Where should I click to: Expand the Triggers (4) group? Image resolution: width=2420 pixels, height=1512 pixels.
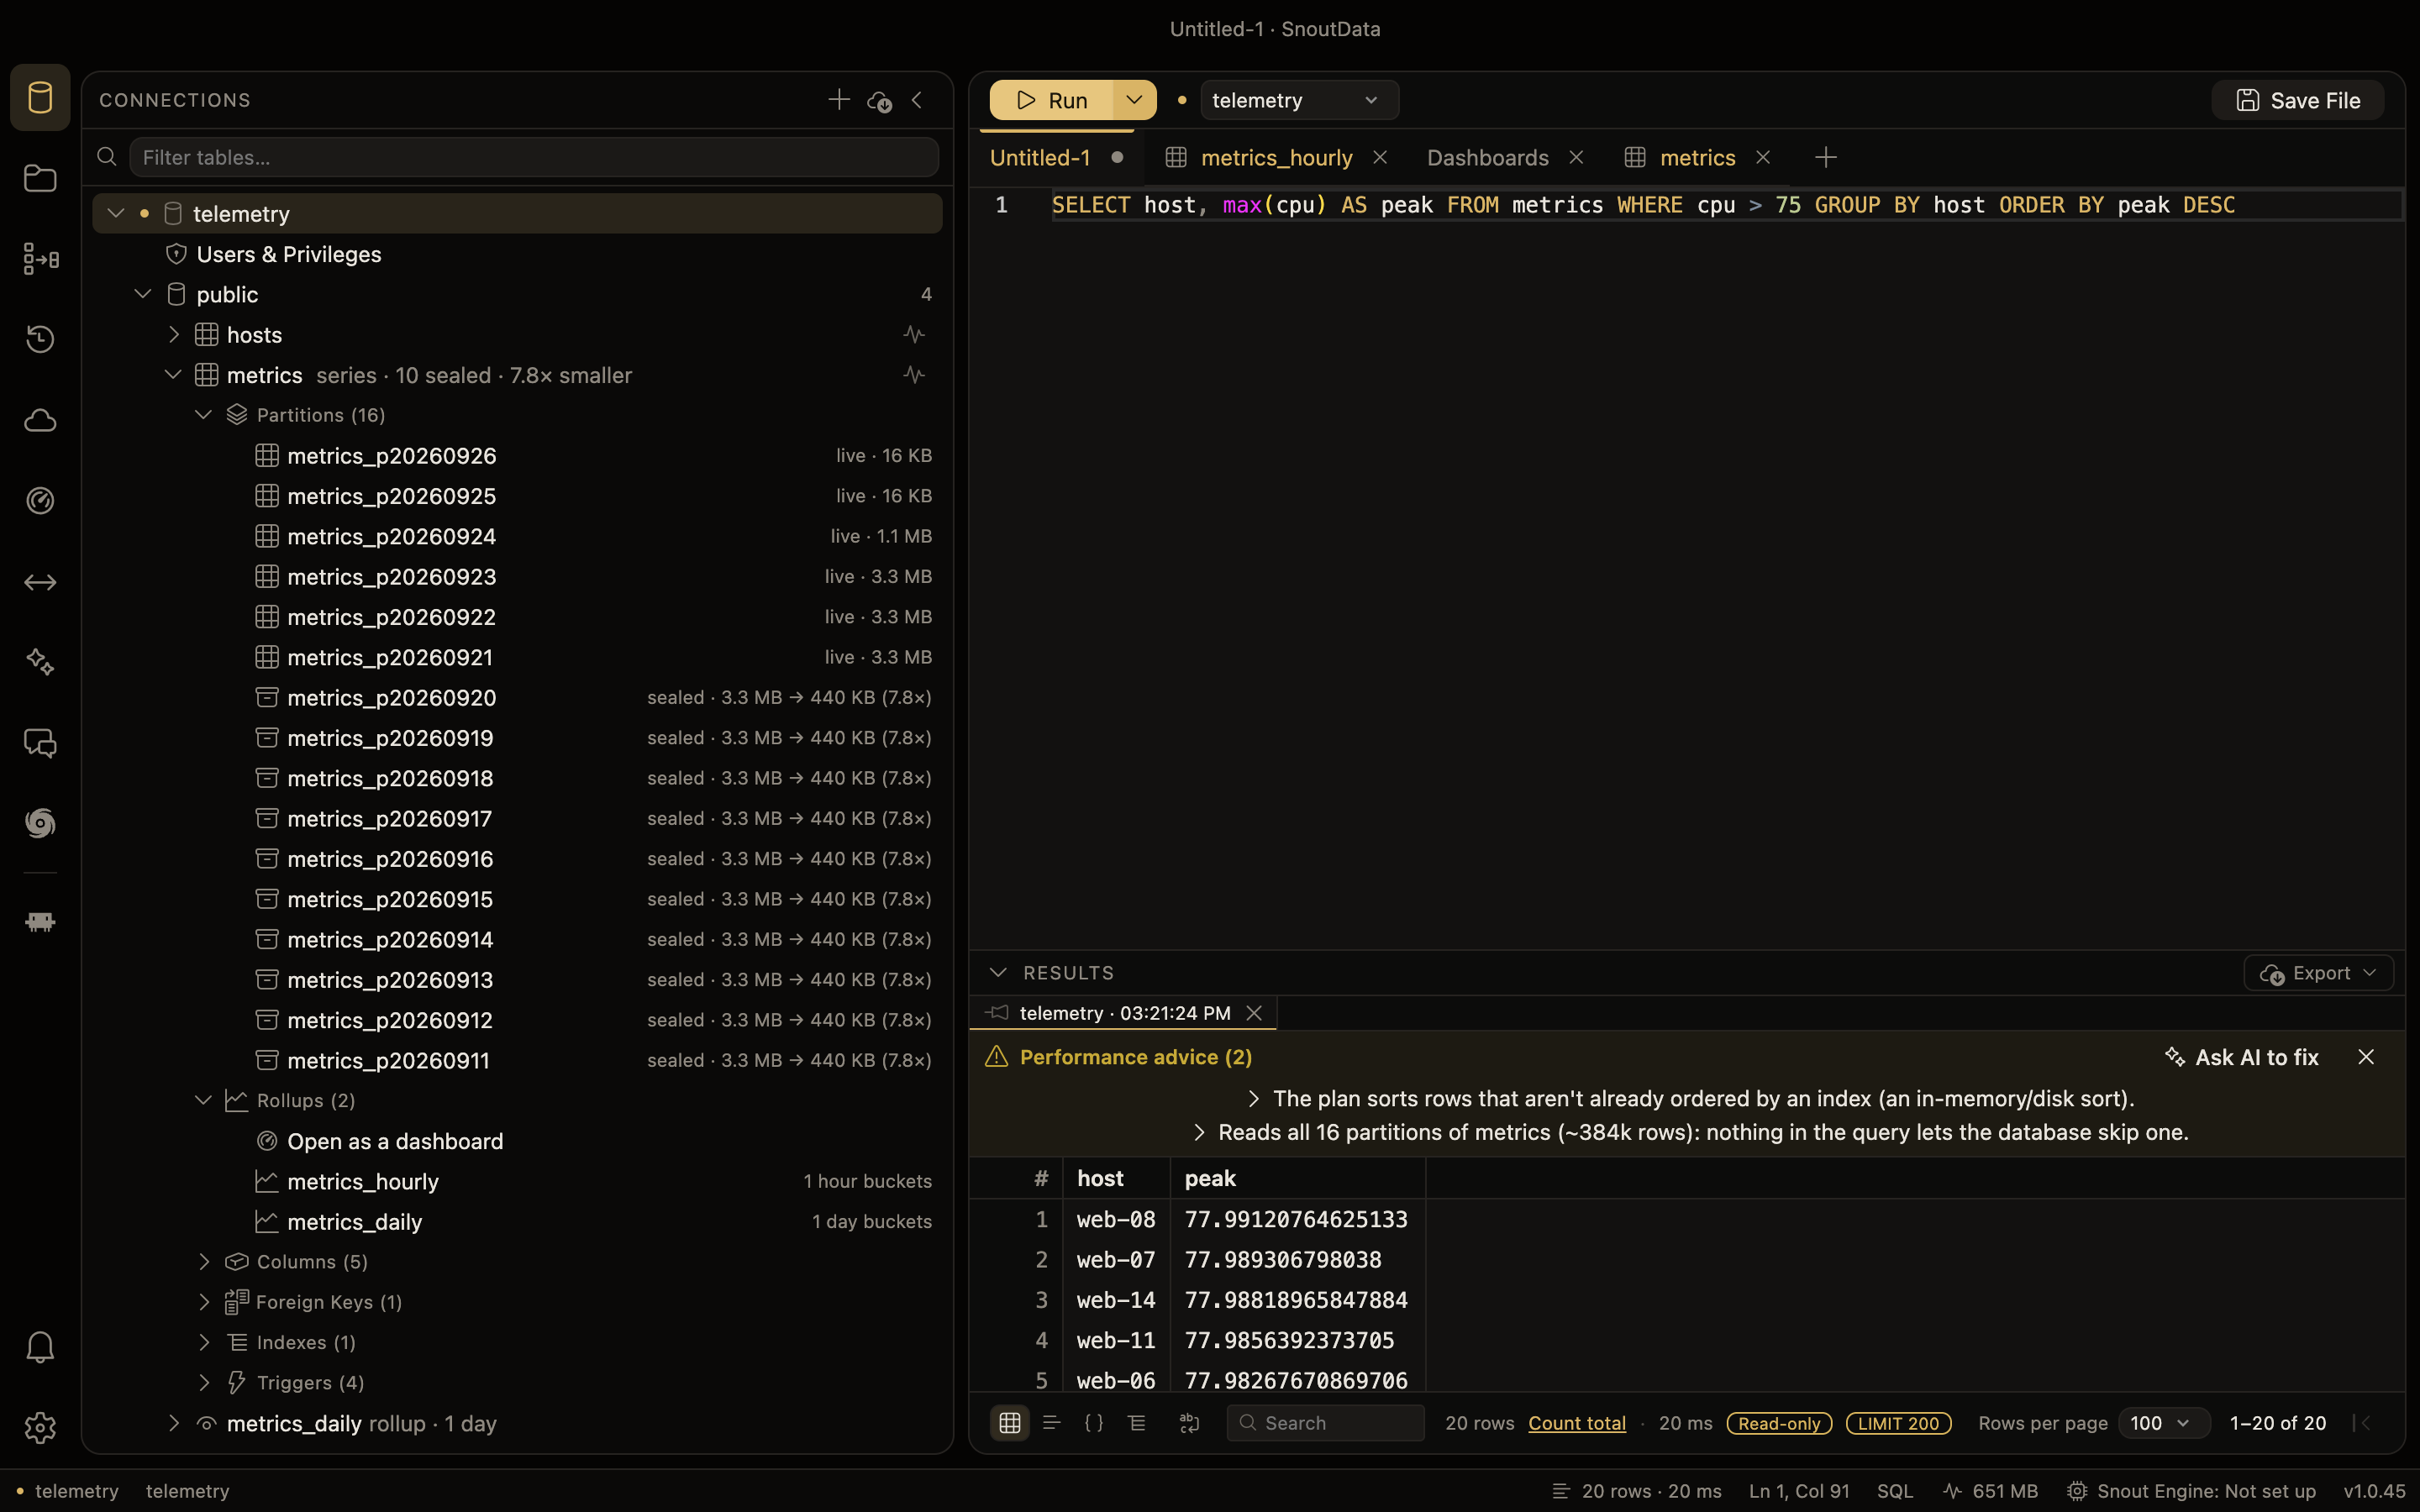click(204, 1382)
